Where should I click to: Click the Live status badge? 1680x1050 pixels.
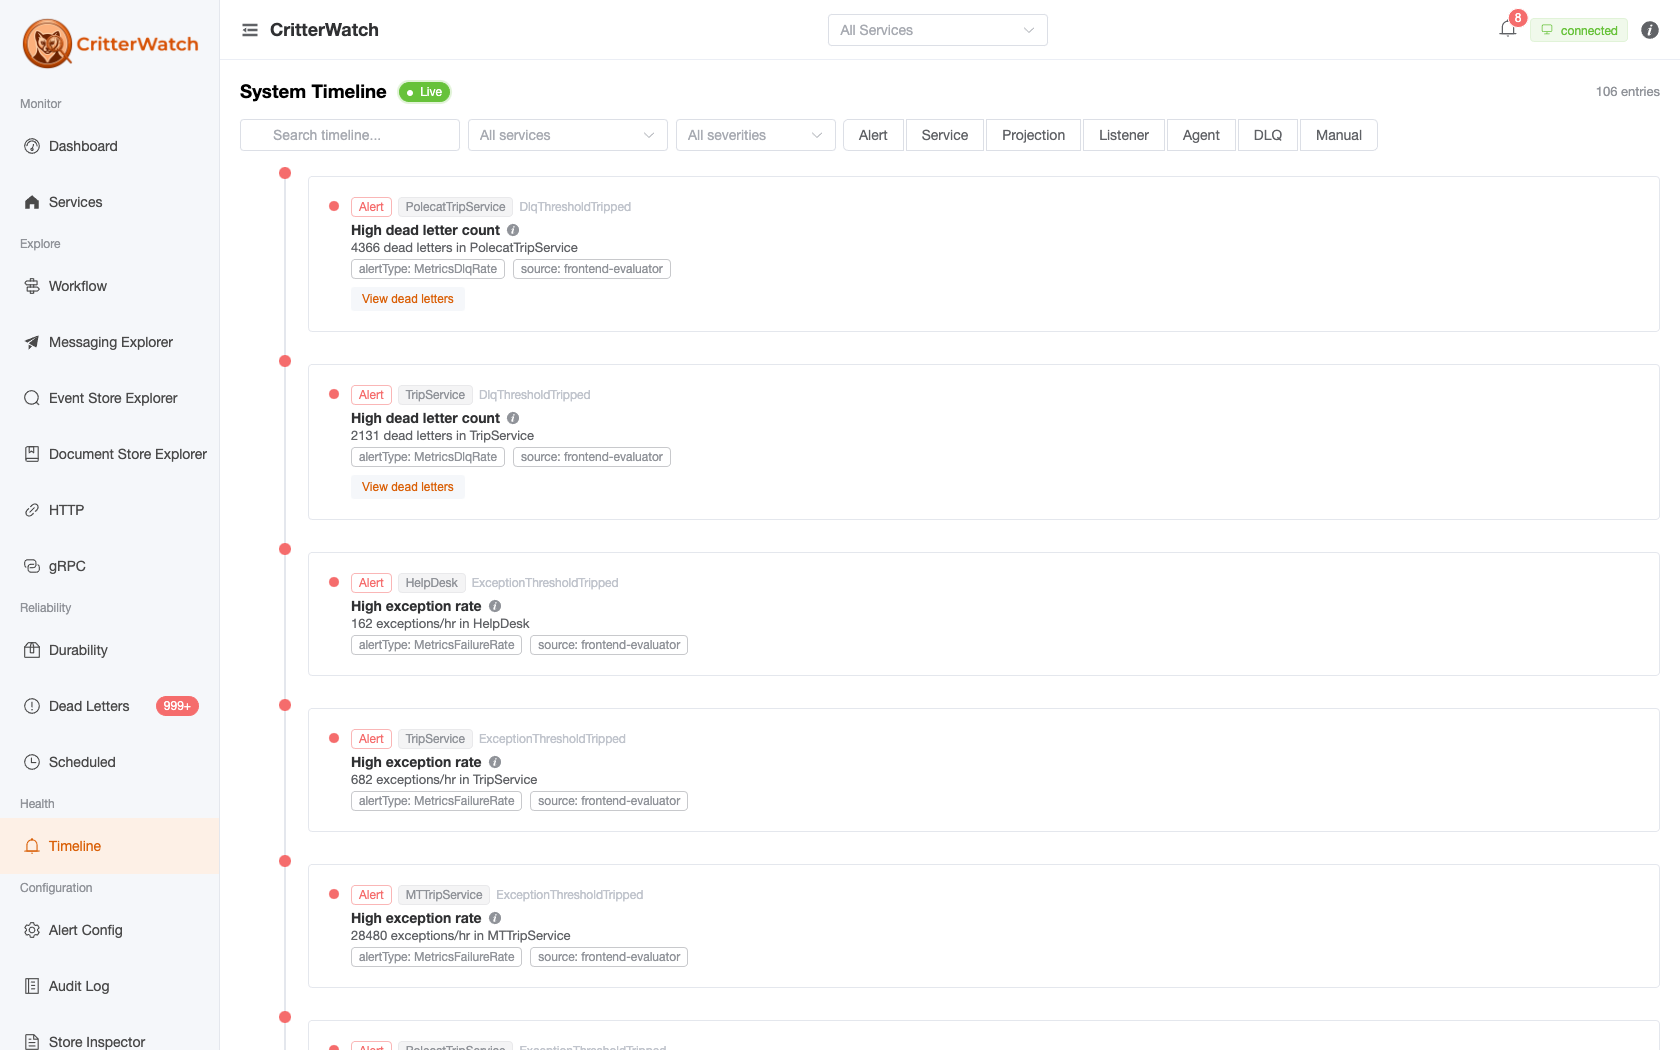[x=425, y=92]
